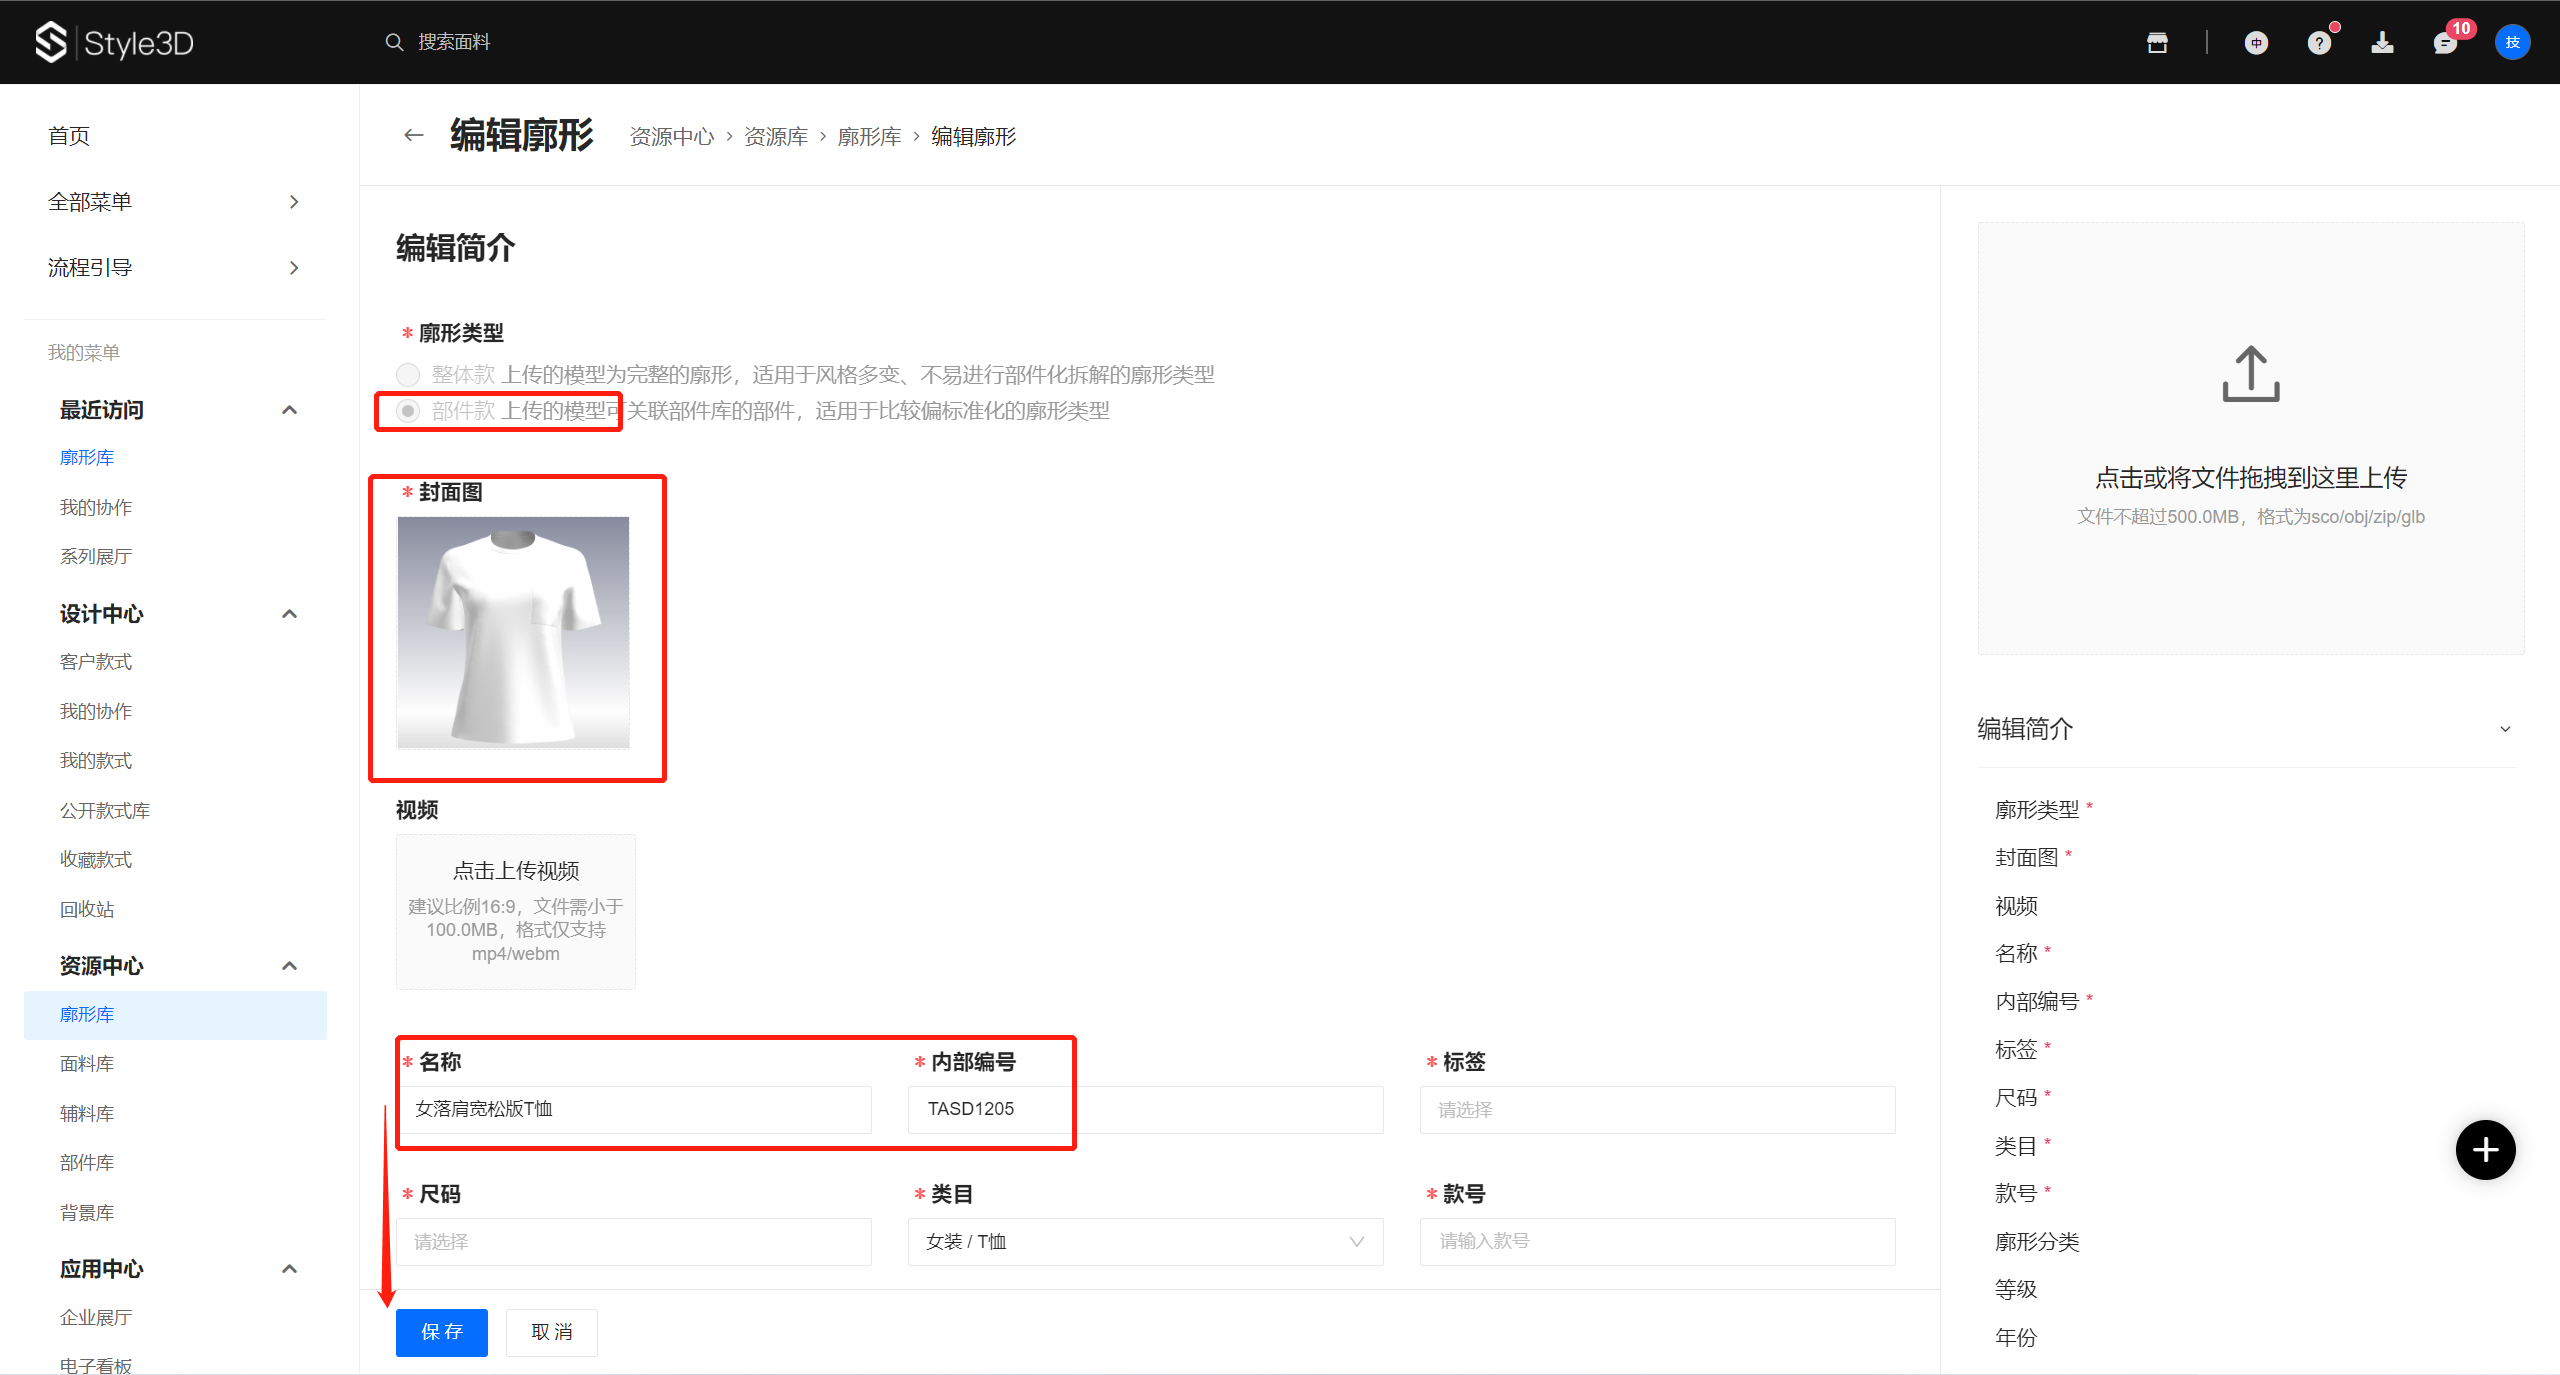Image resolution: width=2560 pixels, height=1375 pixels.
Task: Click the T-shirt cover image thumbnail
Action: tap(513, 632)
